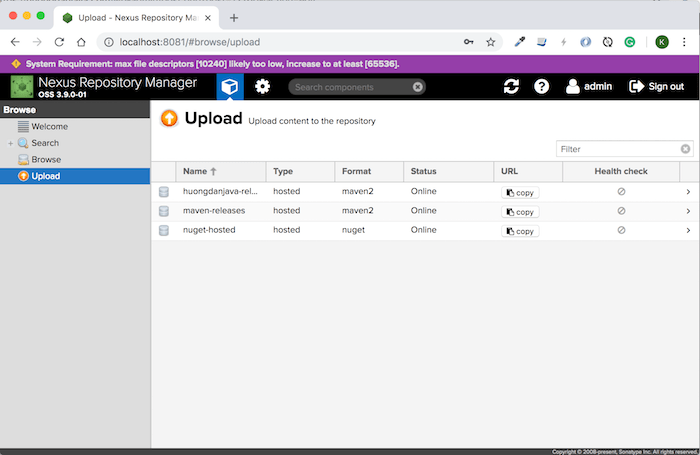The image size is (700, 455).
Task: Click the site information icon
Action: (x=108, y=42)
